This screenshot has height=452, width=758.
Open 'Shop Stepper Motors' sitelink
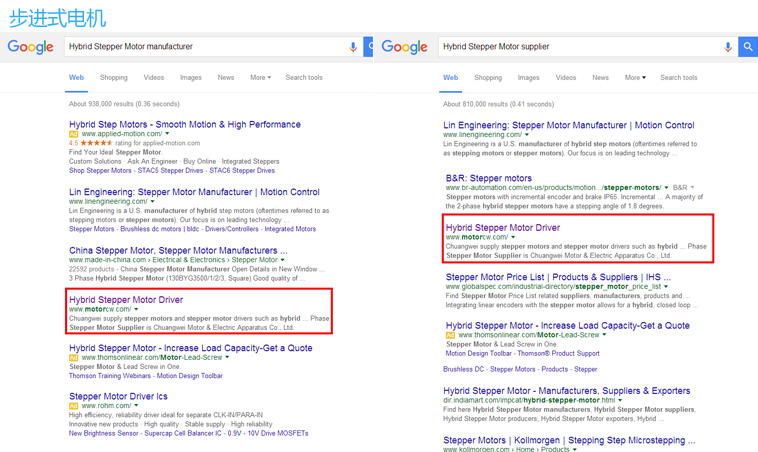pyautogui.click(x=100, y=171)
